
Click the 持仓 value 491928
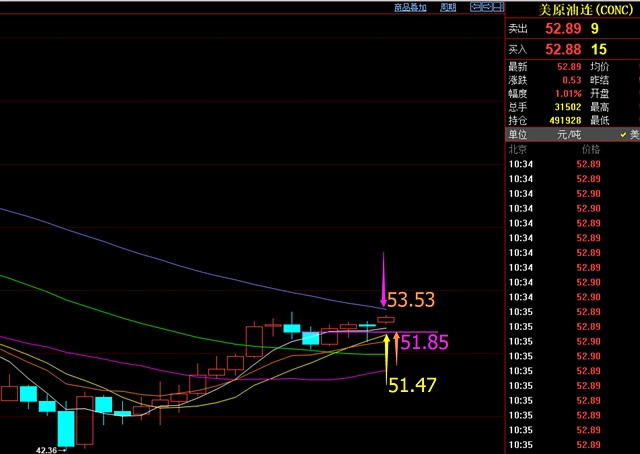point(565,120)
